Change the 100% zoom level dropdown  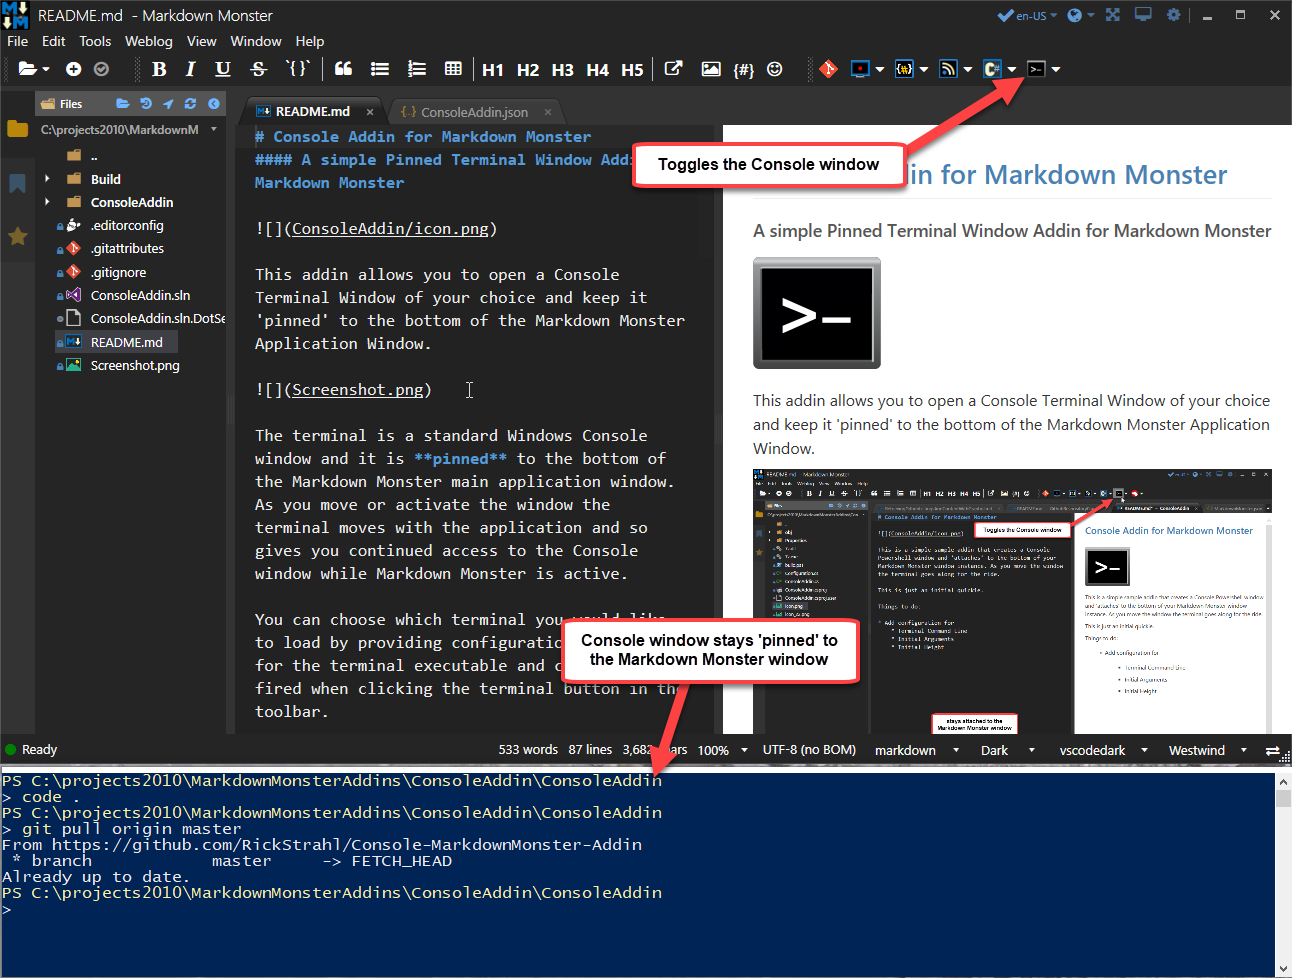723,750
